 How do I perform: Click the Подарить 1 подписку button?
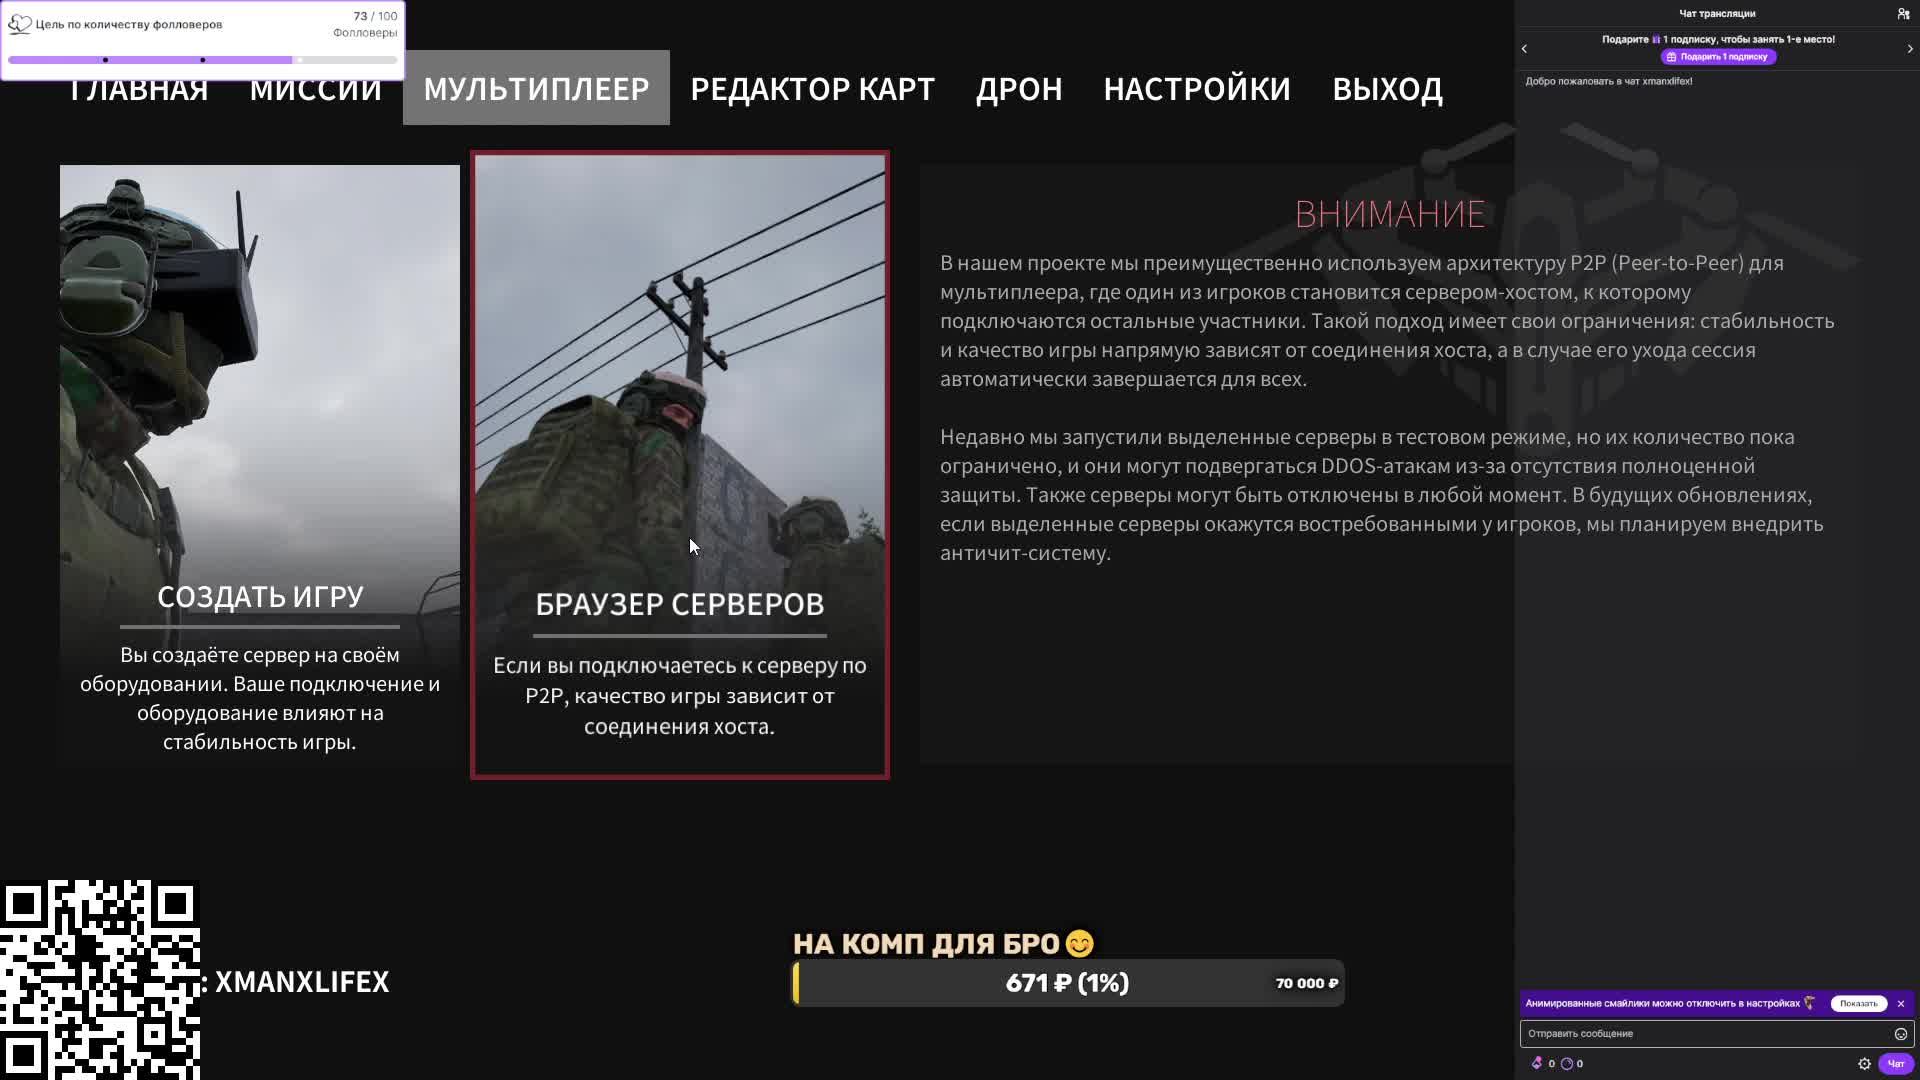click(x=1718, y=57)
